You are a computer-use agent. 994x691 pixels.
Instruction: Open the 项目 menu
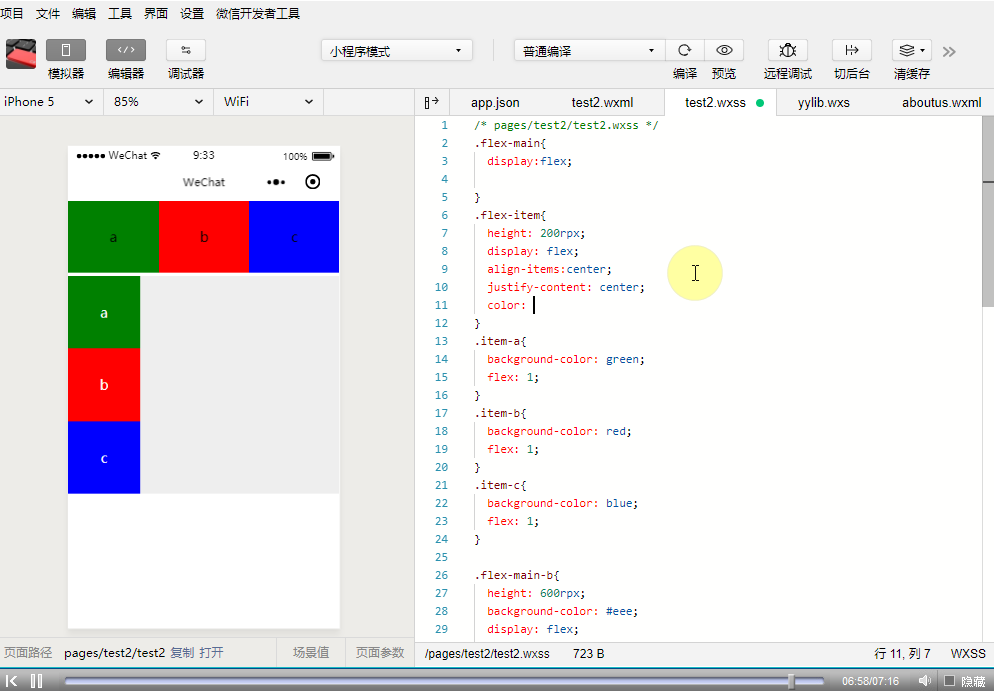[12, 13]
